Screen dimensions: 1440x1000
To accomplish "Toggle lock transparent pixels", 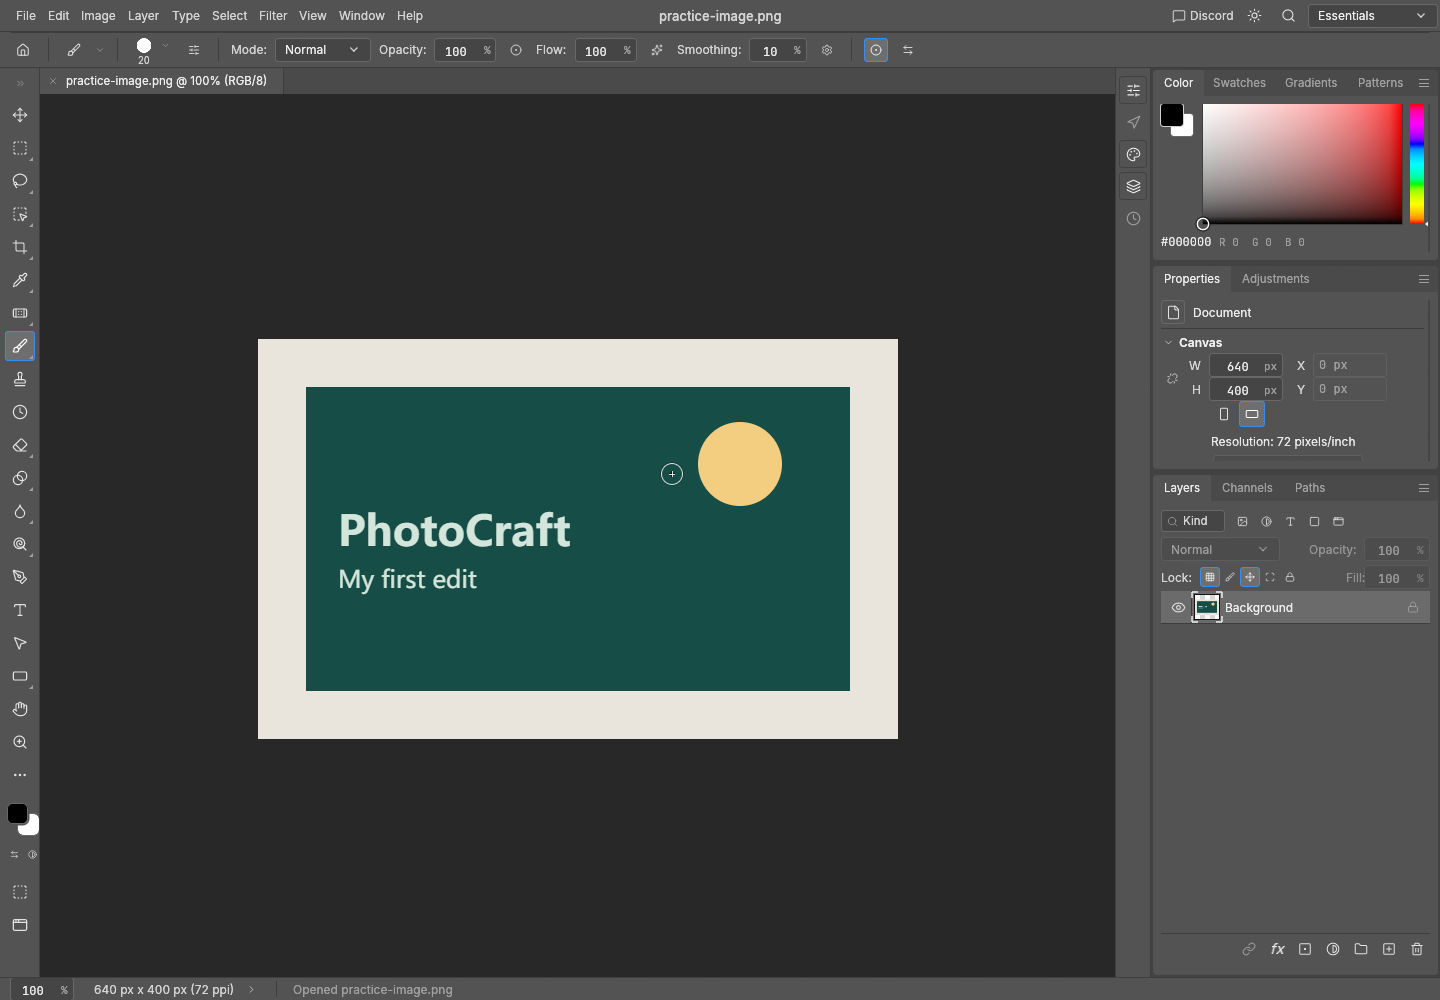I will [x=1210, y=577].
